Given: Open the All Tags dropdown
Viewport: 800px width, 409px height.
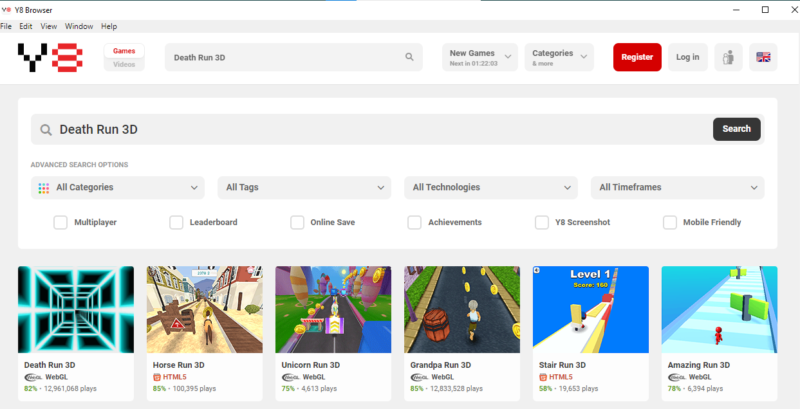Looking at the screenshot, I should click(305, 188).
